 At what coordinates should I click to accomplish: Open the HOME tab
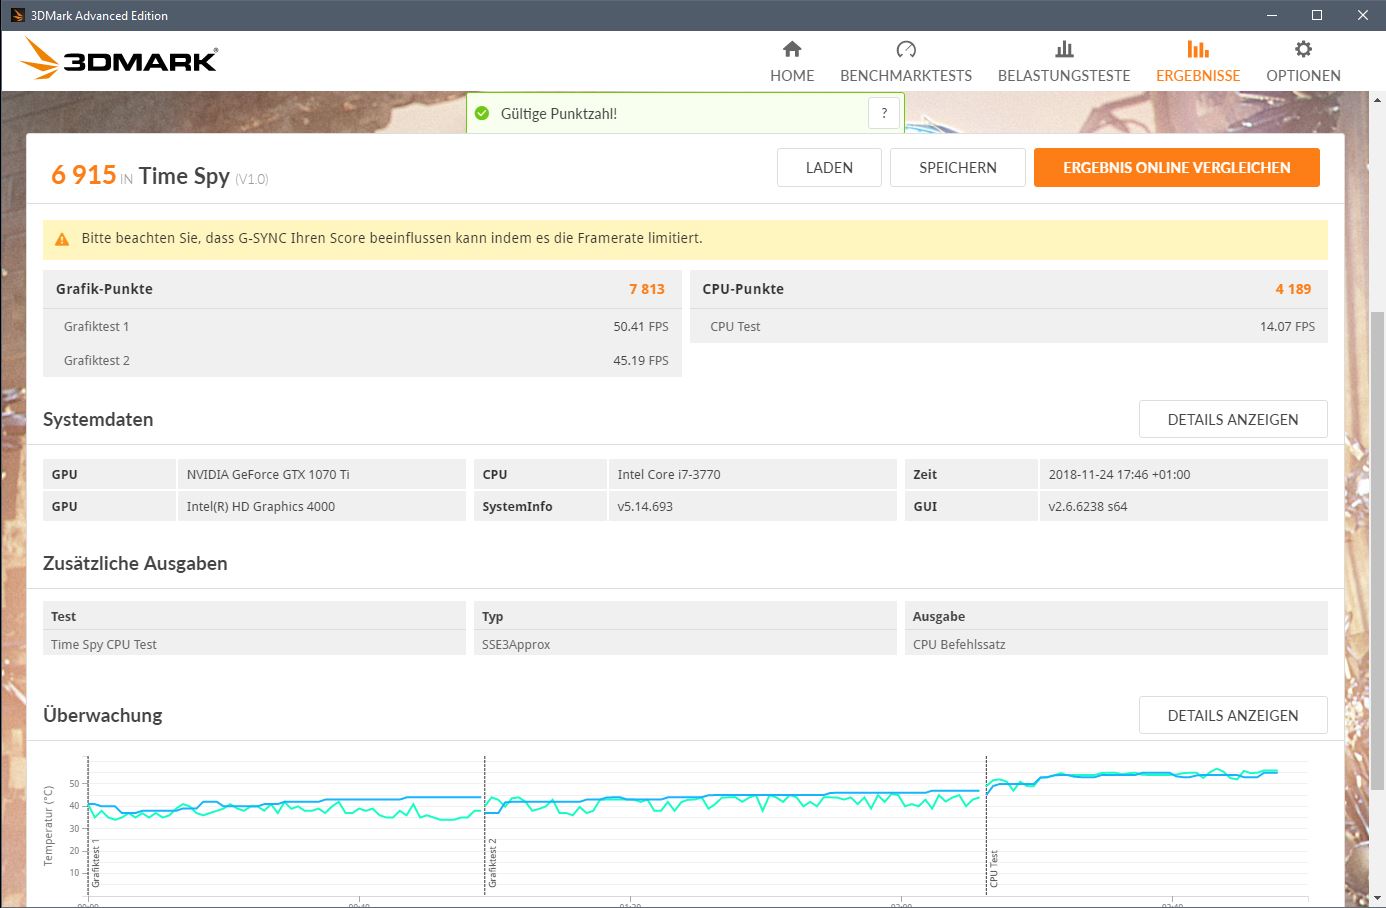[792, 62]
